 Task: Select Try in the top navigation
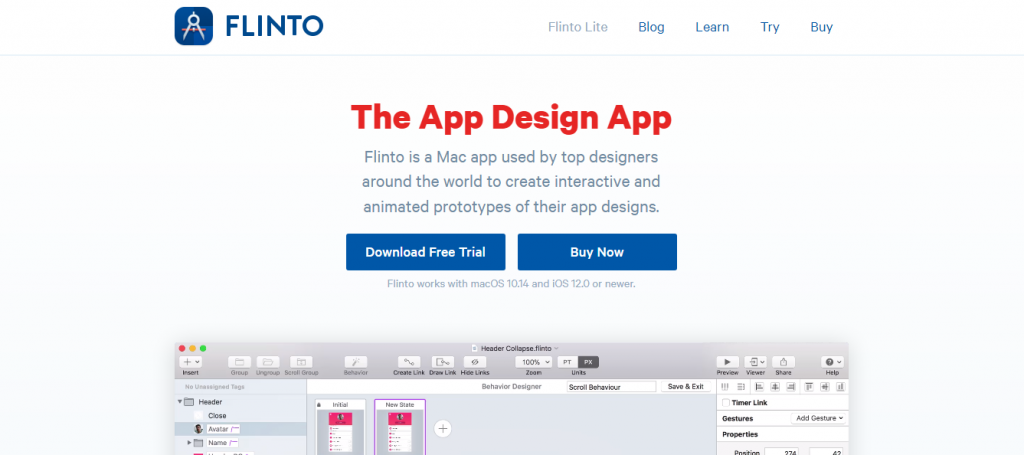[x=769, y=27]
